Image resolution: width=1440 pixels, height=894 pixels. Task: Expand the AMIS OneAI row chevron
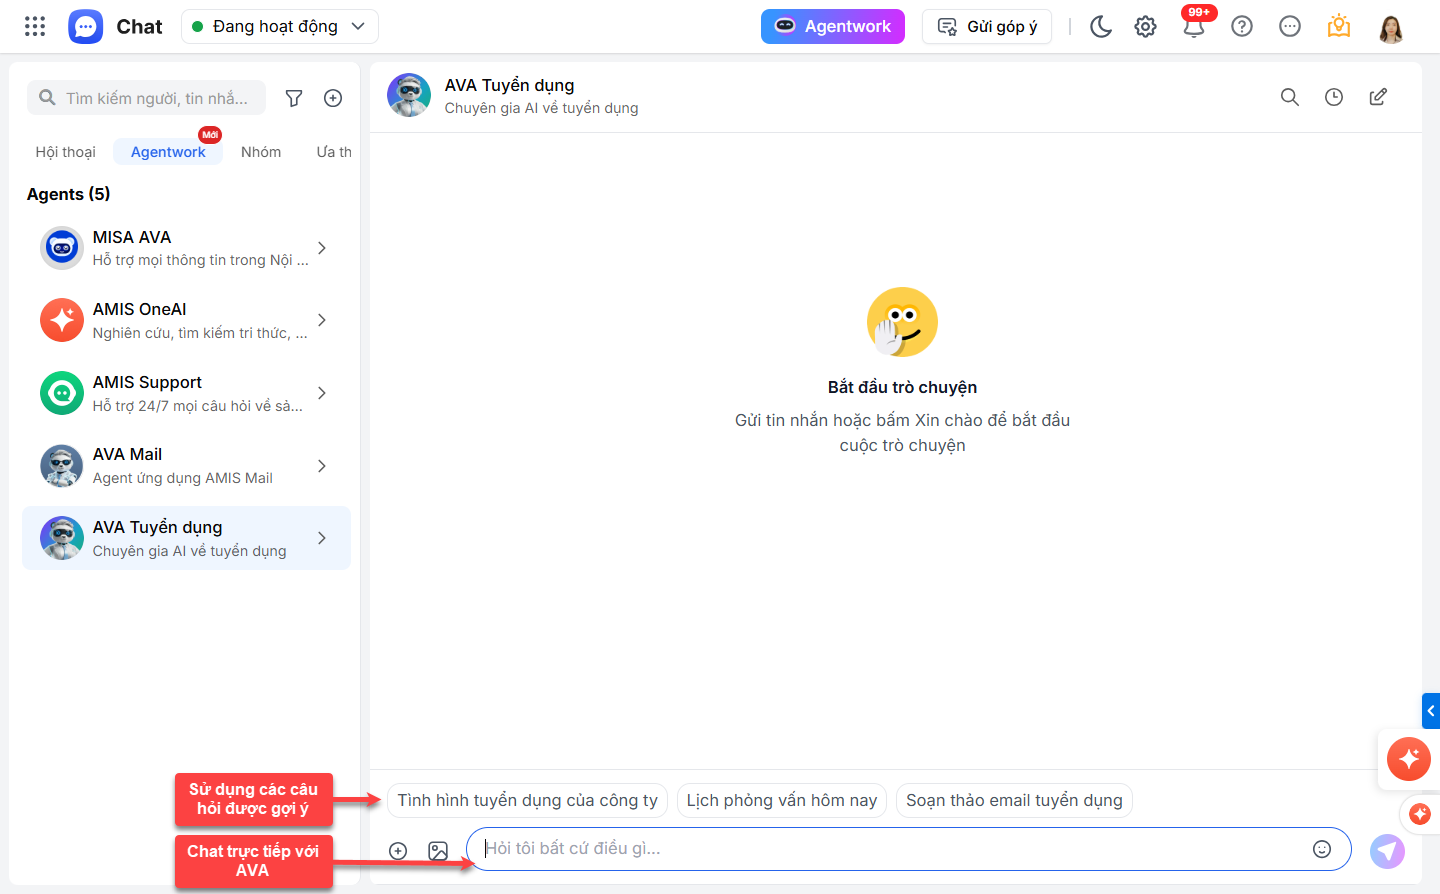[322, 320]
